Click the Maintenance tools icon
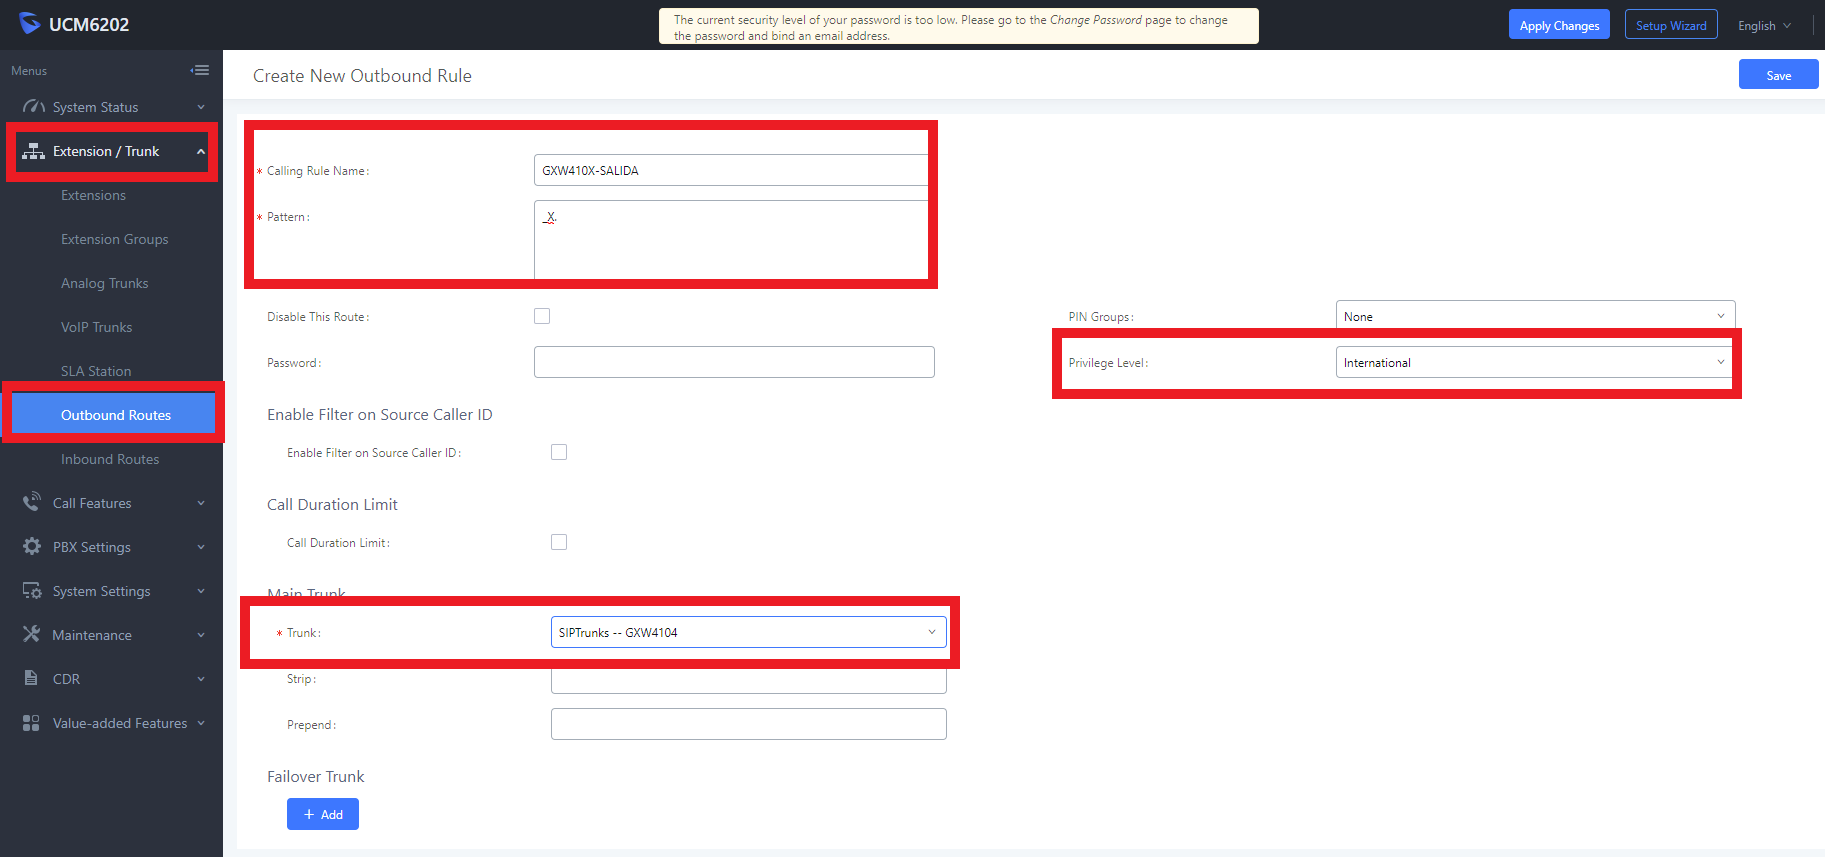 tap(32, 634)
